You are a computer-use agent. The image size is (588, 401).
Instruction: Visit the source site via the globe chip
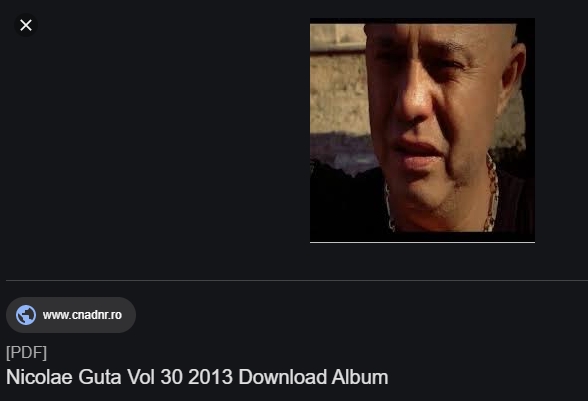click(71, 315)
